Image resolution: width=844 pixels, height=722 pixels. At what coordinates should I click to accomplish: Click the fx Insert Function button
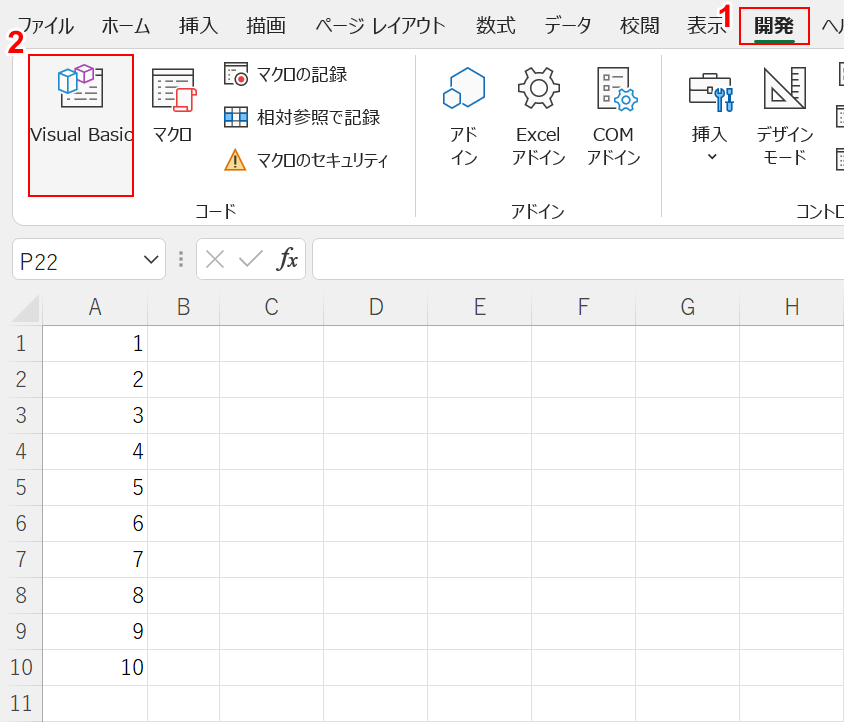click(287, 260)
